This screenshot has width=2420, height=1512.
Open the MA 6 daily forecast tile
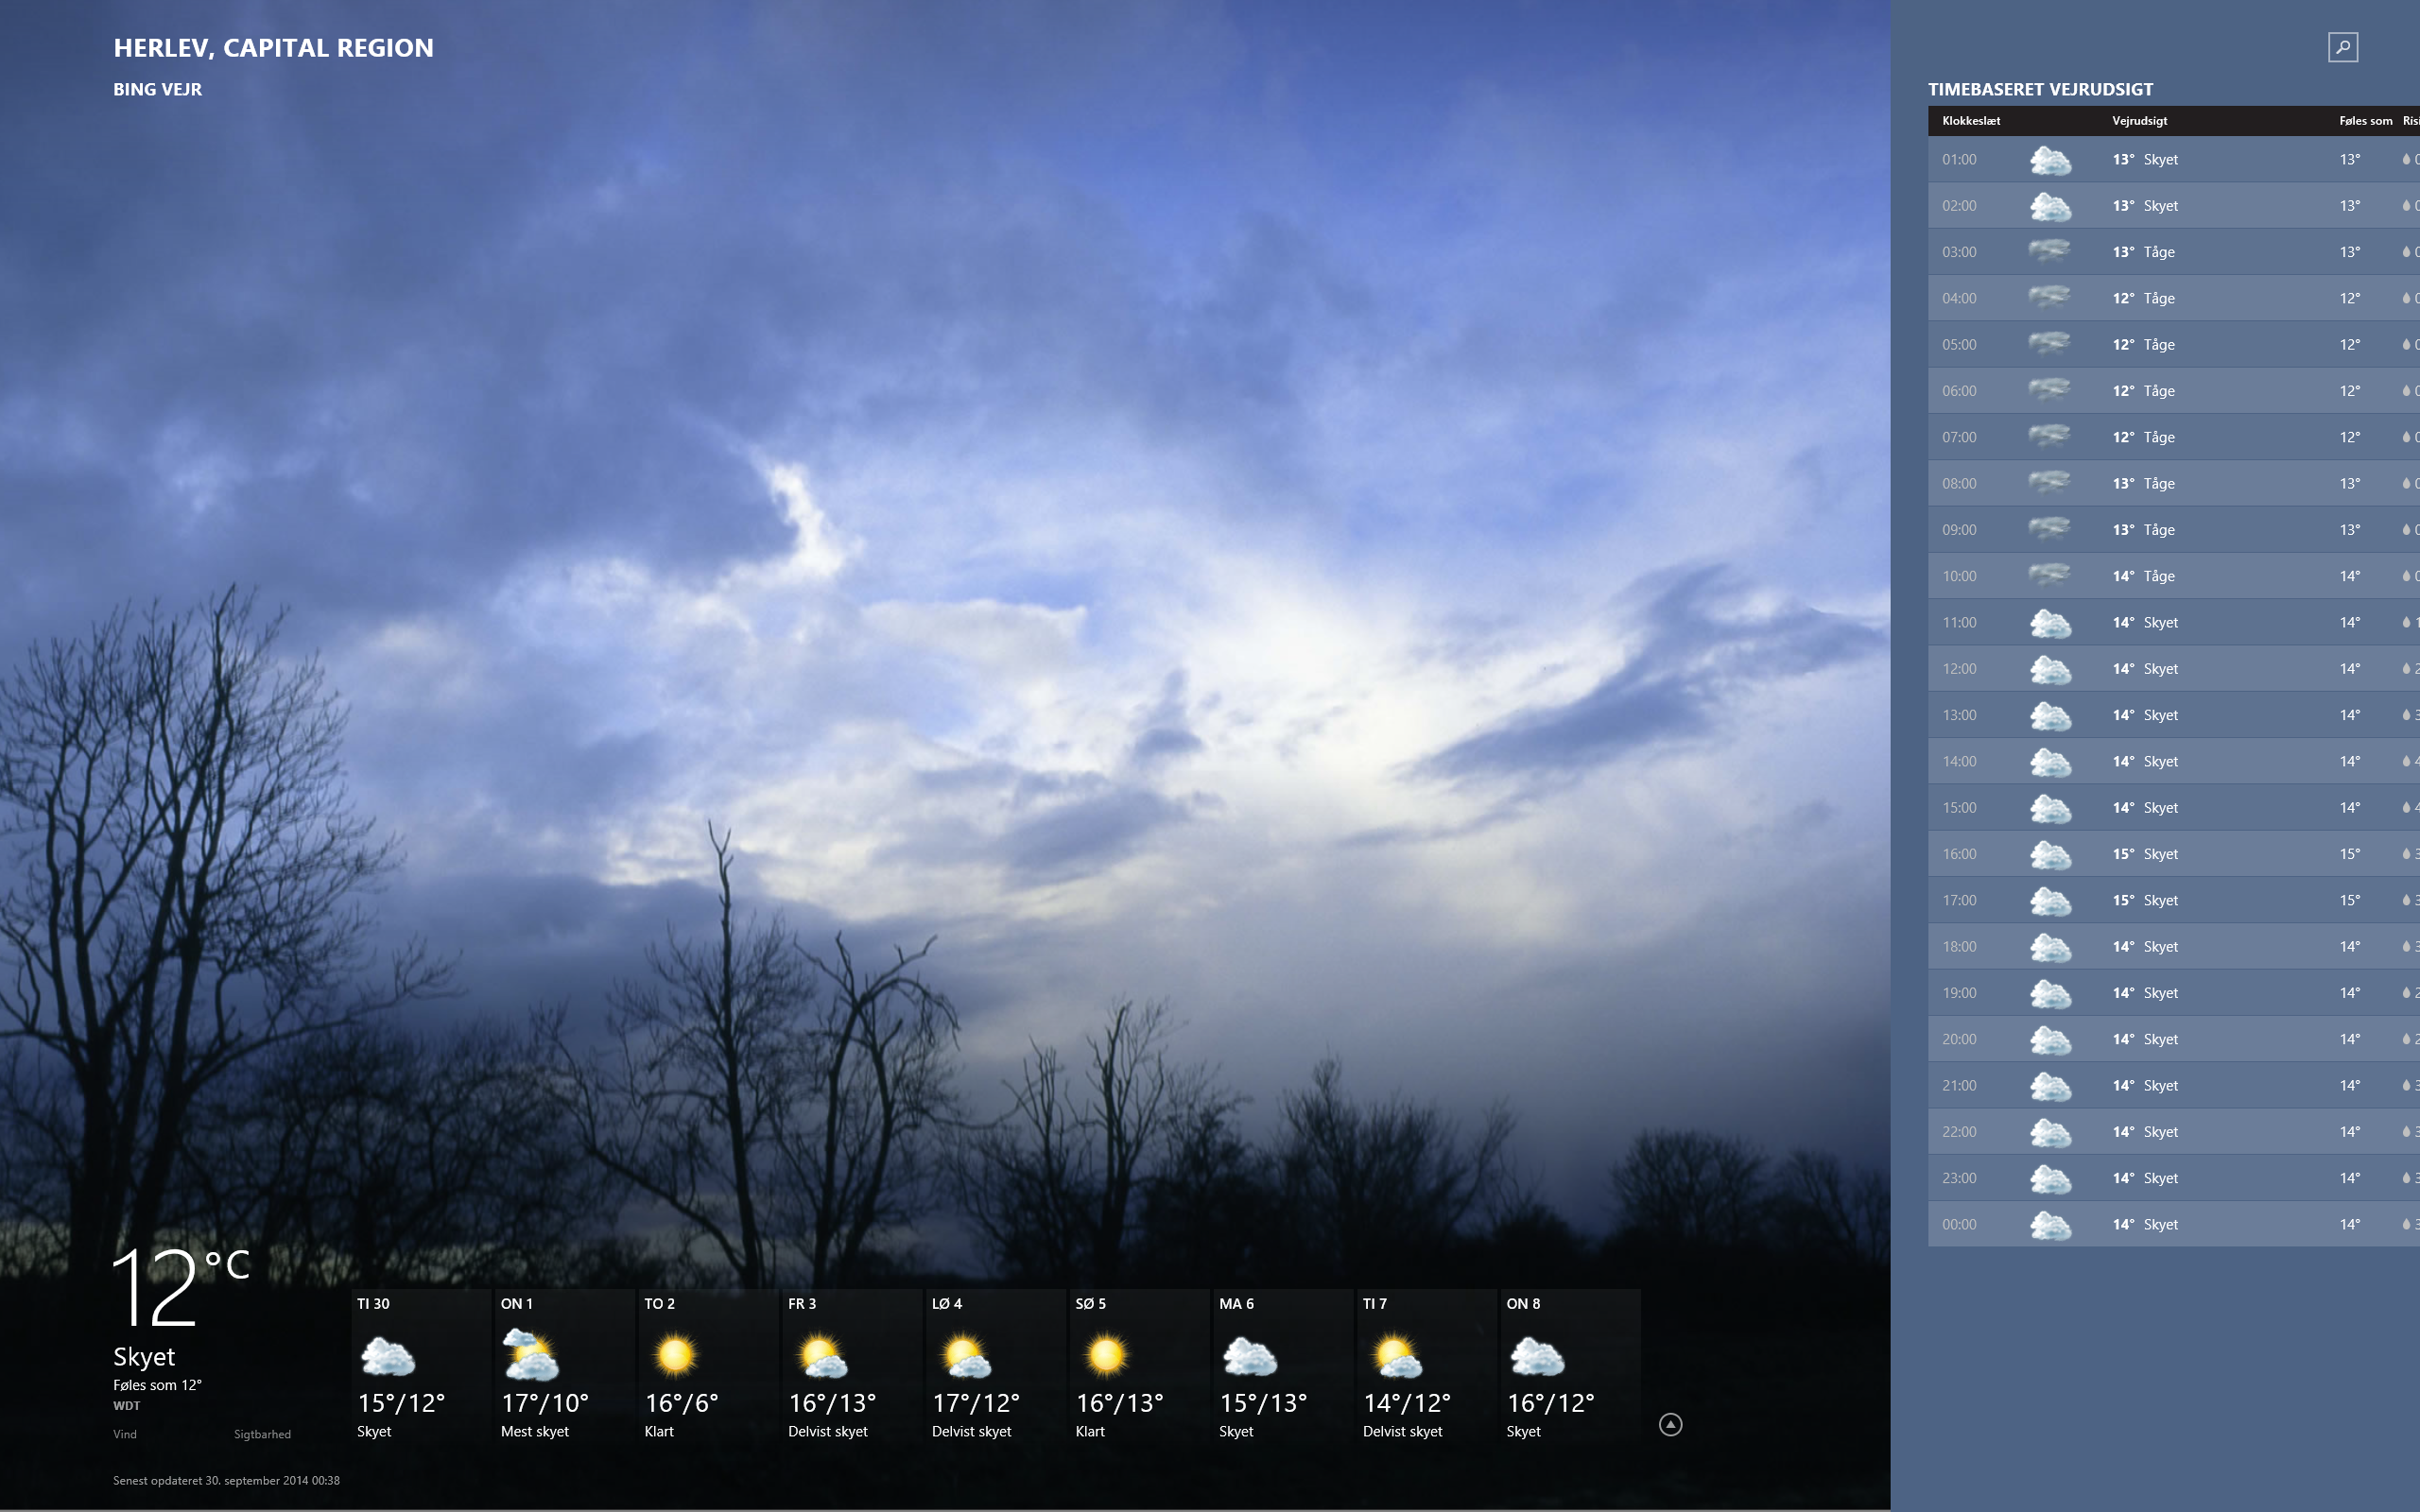(x=1280, y=1366)
